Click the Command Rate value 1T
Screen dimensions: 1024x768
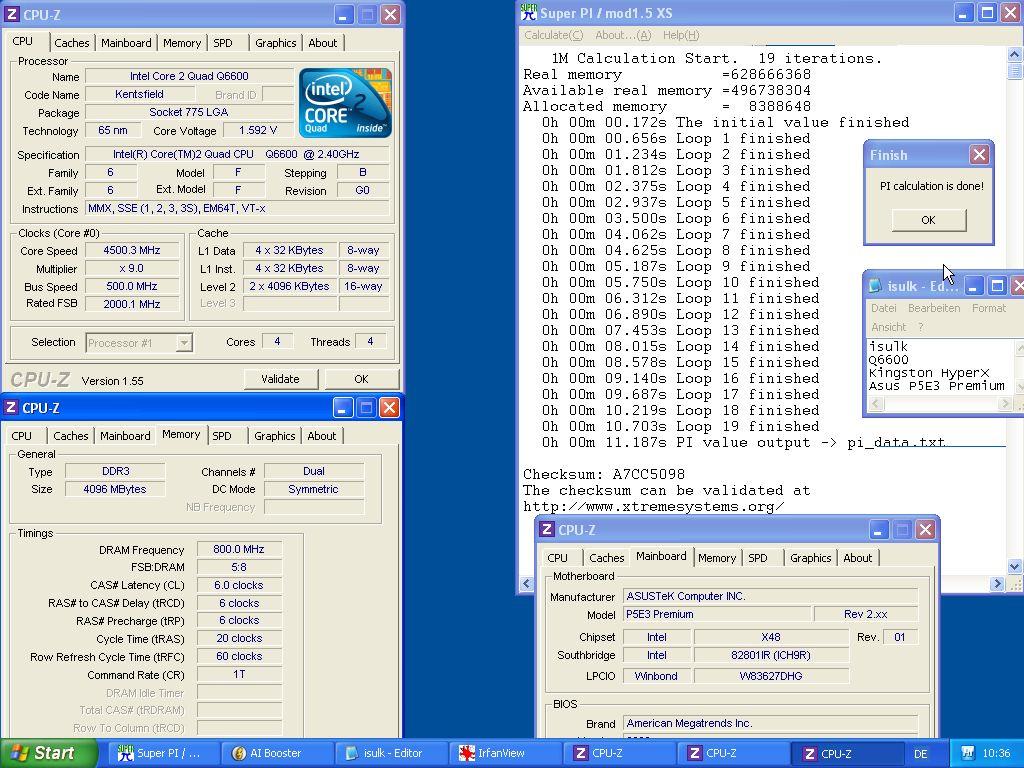[239, 675]
